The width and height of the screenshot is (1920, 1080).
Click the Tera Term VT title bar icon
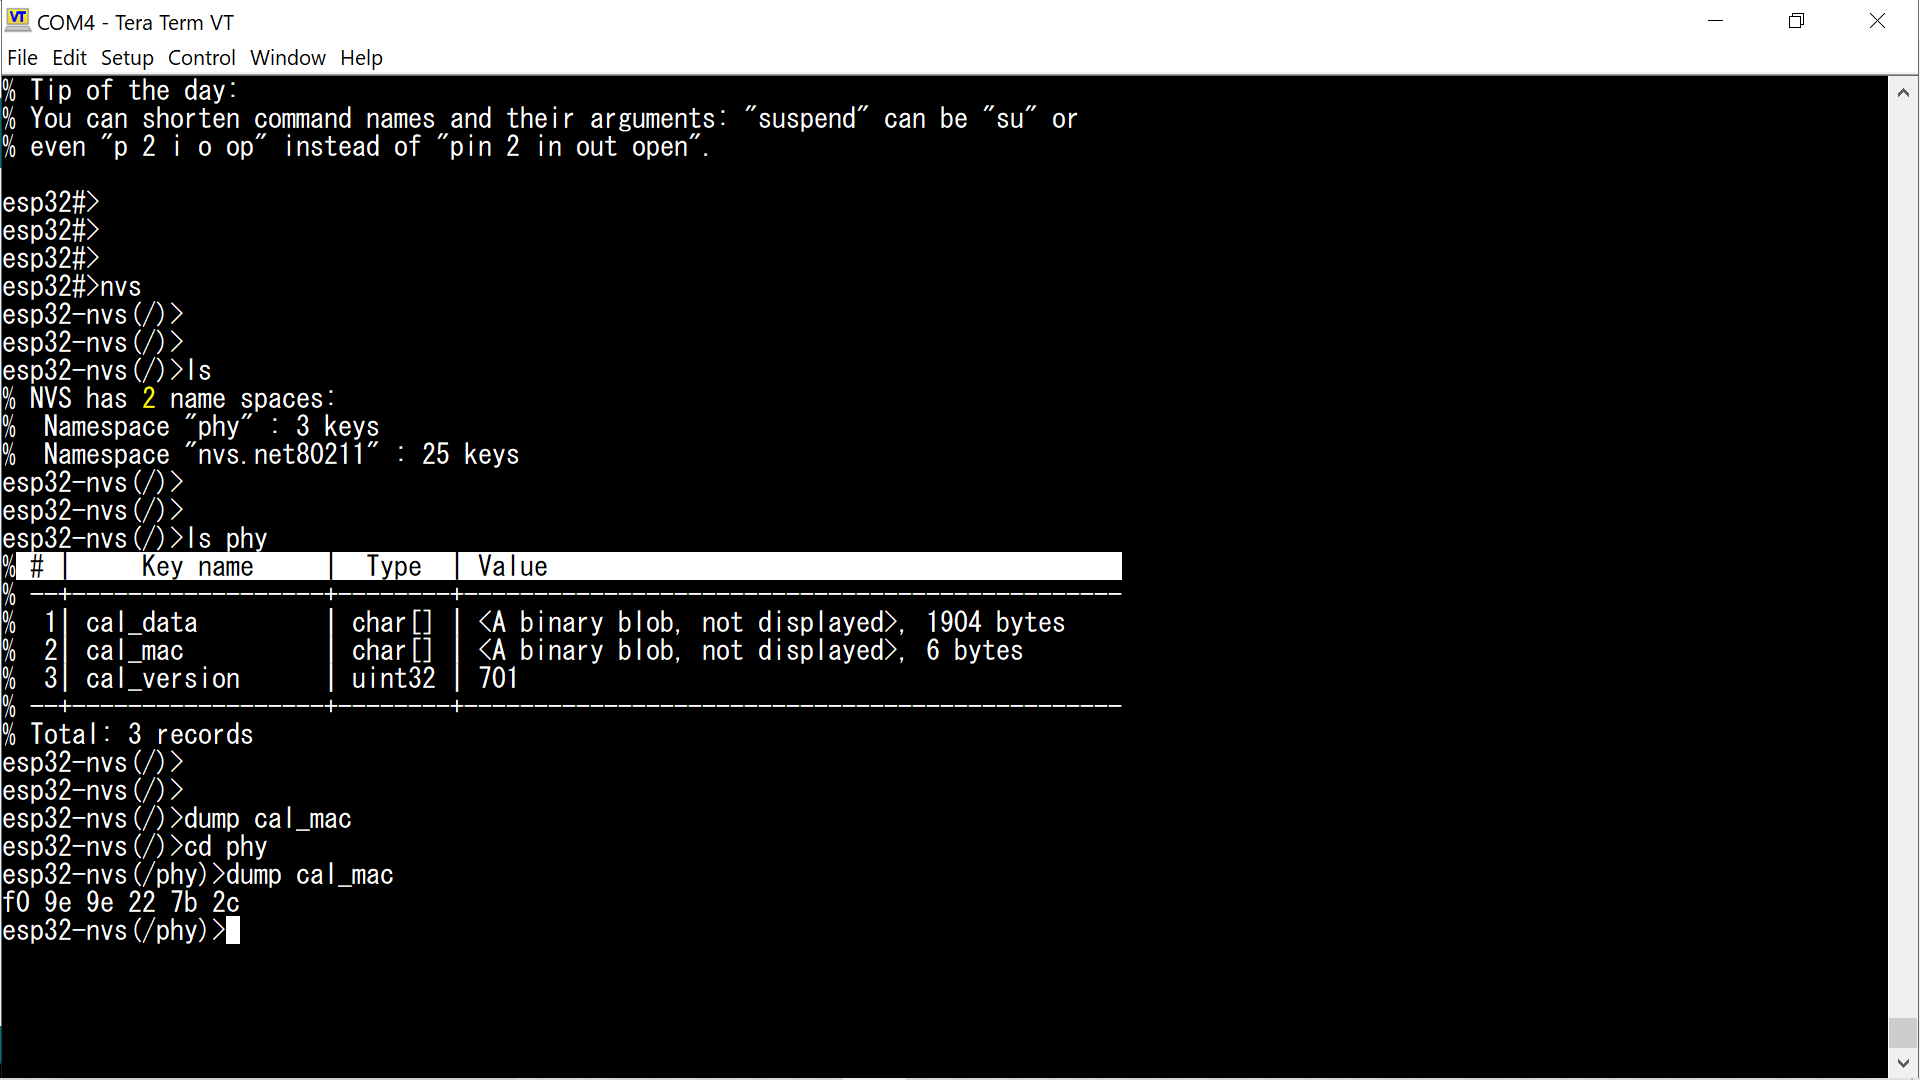pyautogui.click(x=18, y=21)
